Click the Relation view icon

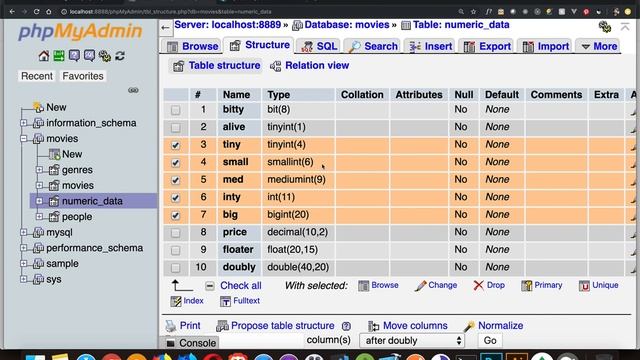pos(276,66)
